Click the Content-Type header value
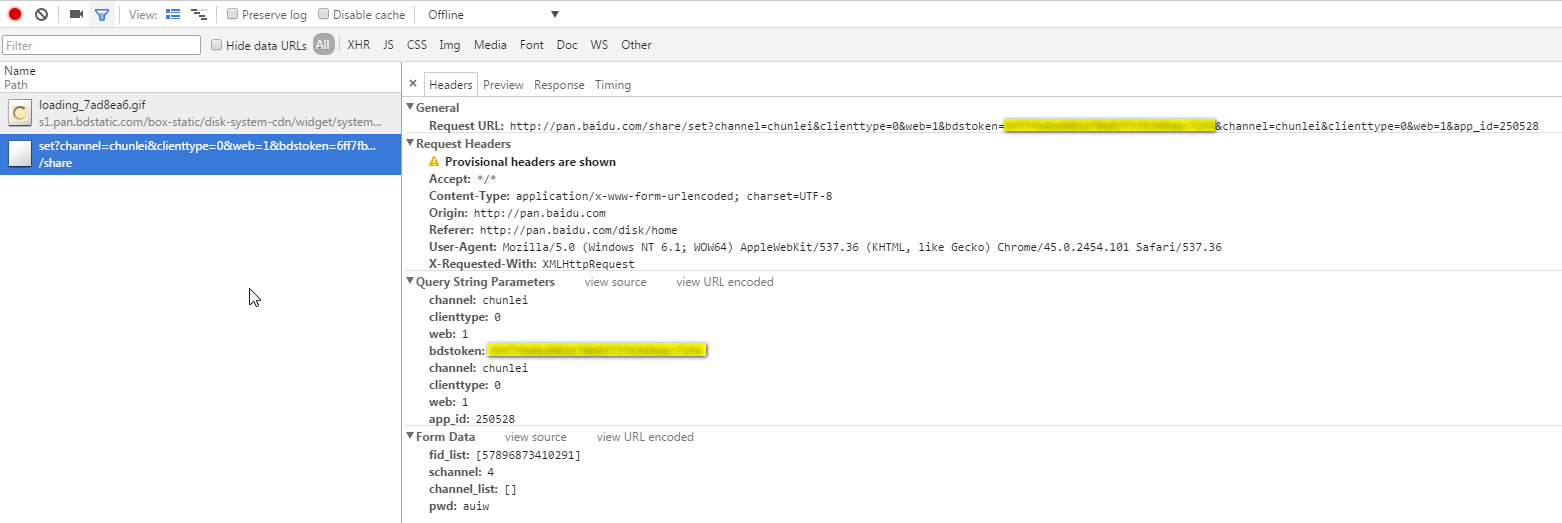Viewport: 1562px width, 523px height. pos(674,196)
